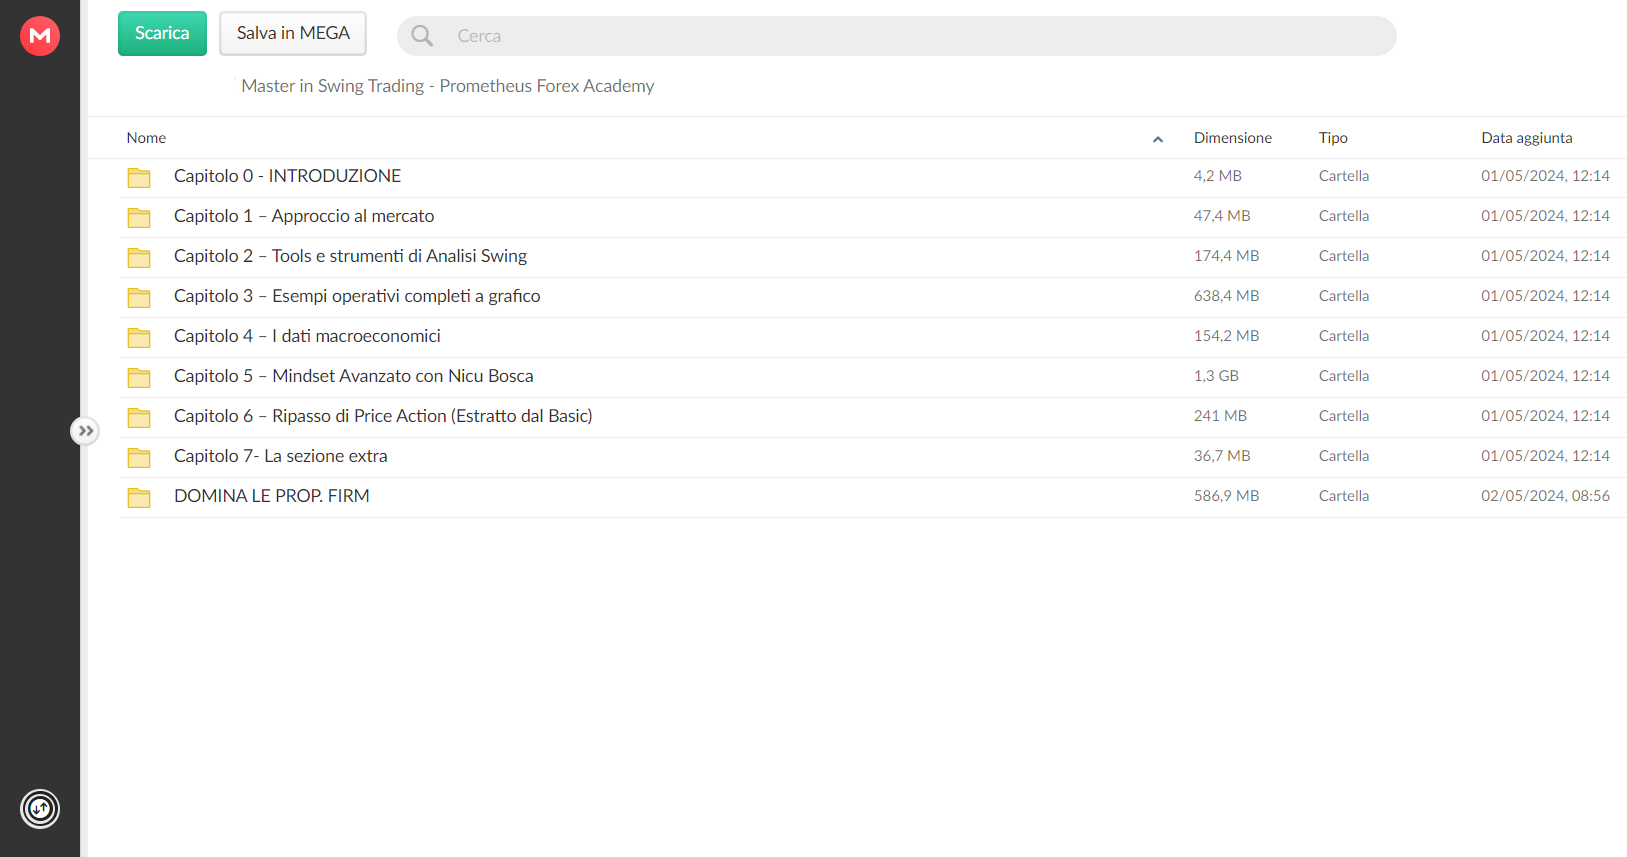Click folder icon of Capitolo 0 - INTRODUZIONE
Screen dimensions: 1627x857
tap(139, 178)
